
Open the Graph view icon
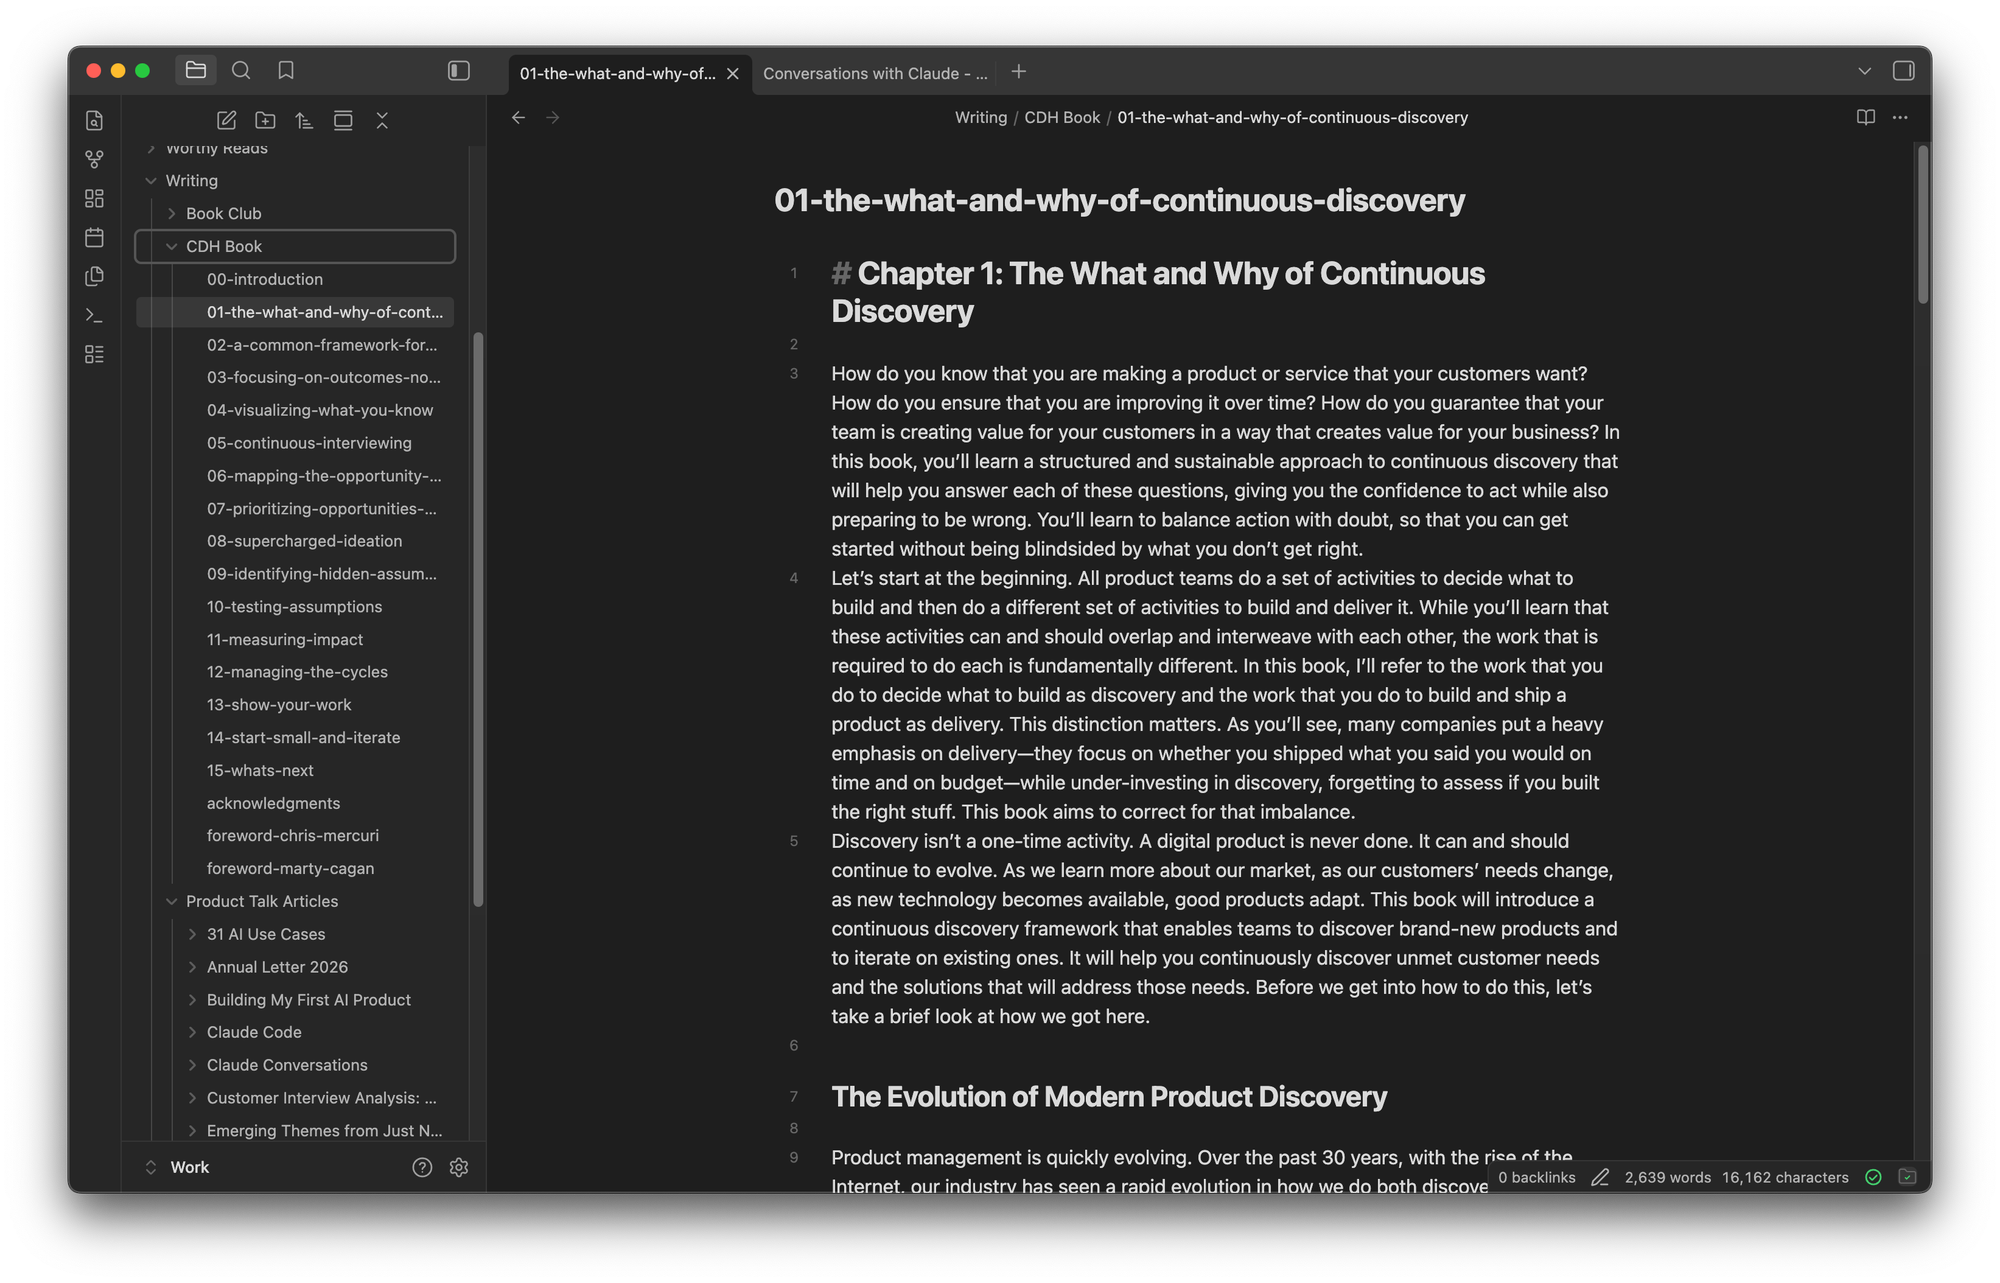(x=94, y=158)
